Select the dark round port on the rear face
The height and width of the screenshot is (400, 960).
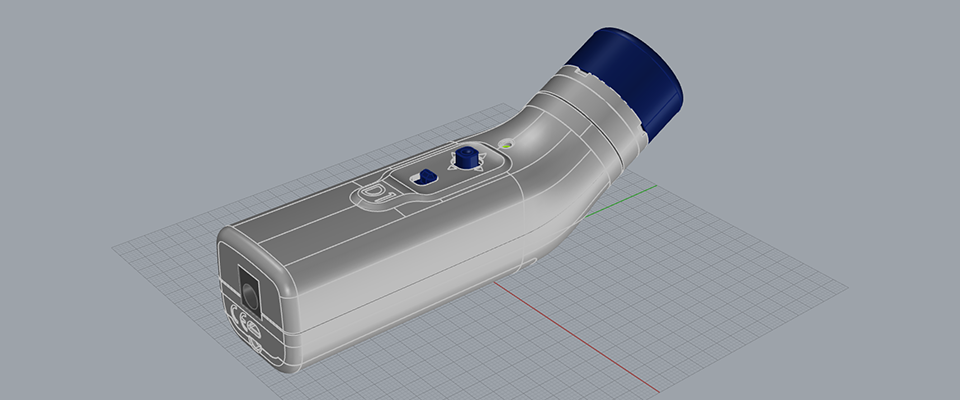249,291
